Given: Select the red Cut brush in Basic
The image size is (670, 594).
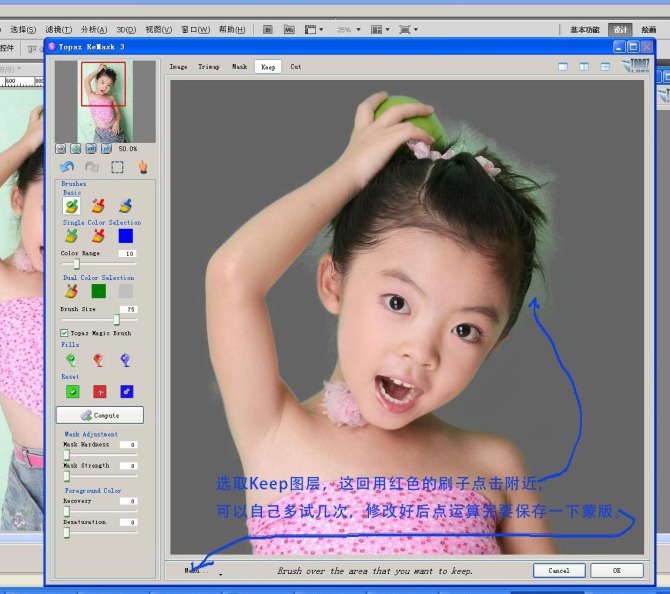Looking at the screenshot, I should point(98,206).
